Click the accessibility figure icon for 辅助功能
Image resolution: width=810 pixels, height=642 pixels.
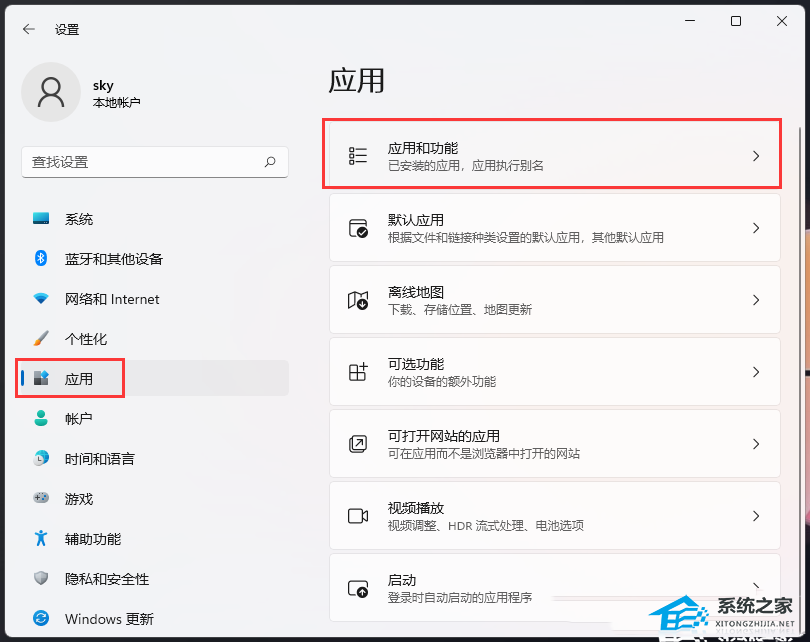click(41, 538)
